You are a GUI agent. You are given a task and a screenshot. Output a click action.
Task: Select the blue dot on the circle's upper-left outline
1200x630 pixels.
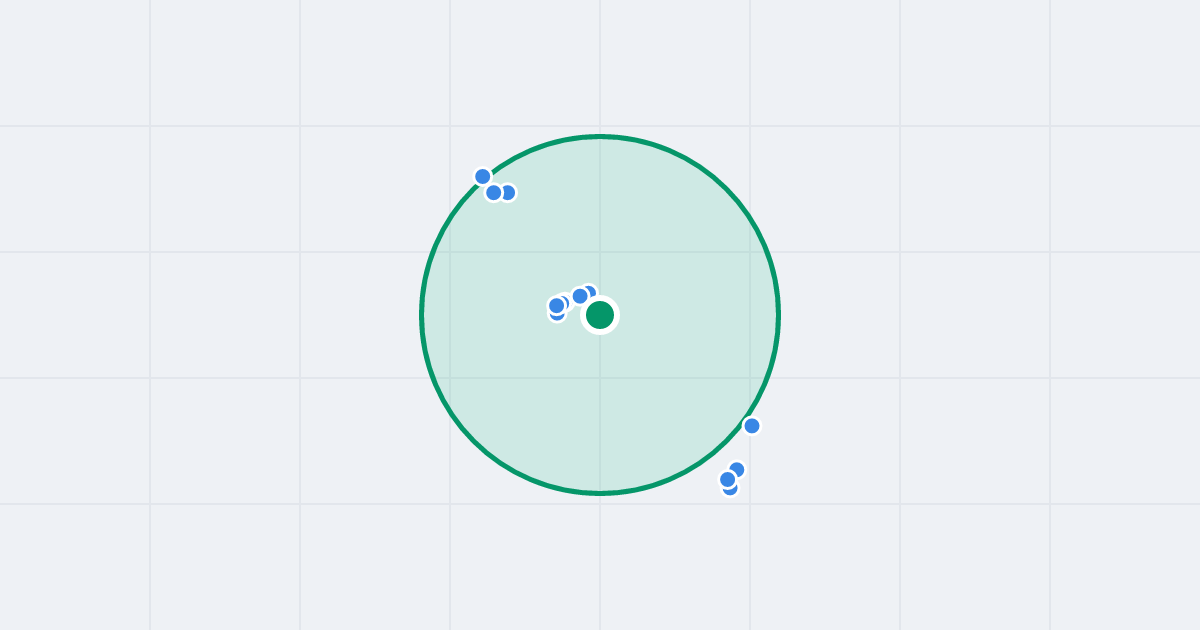click(x=483, y=177)
